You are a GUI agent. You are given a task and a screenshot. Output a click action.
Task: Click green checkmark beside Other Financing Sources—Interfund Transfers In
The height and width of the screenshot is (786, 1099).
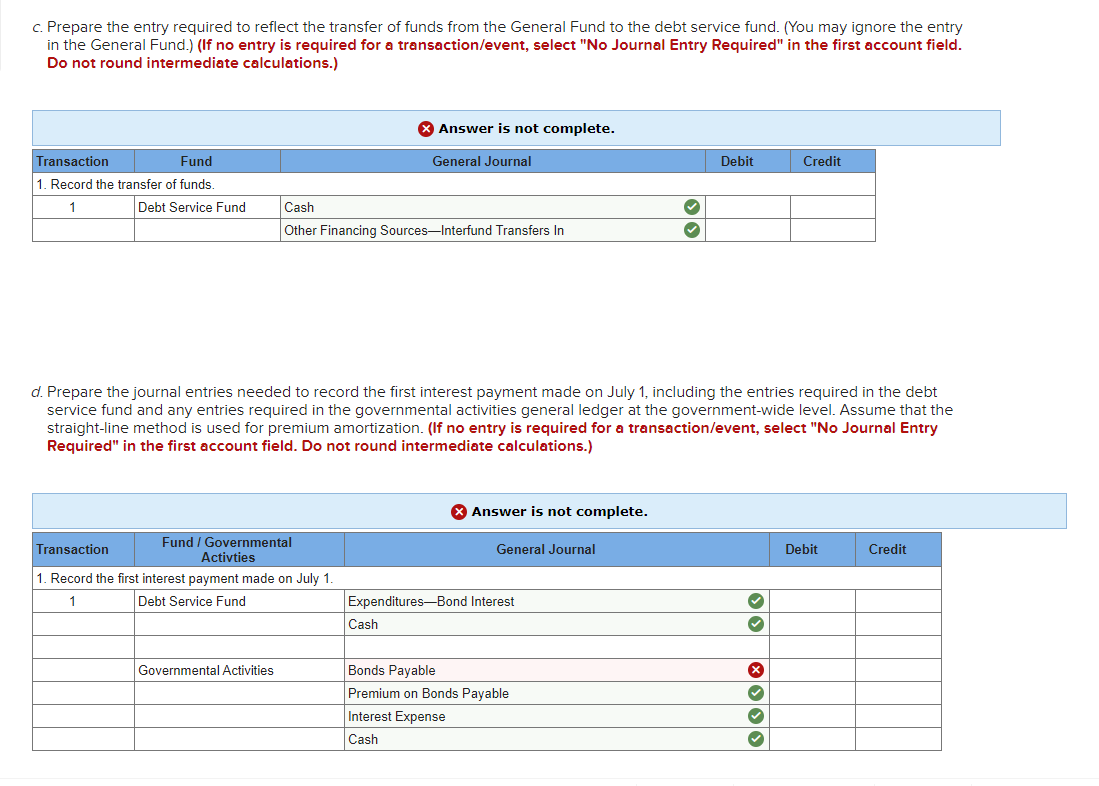pos(691,230)
